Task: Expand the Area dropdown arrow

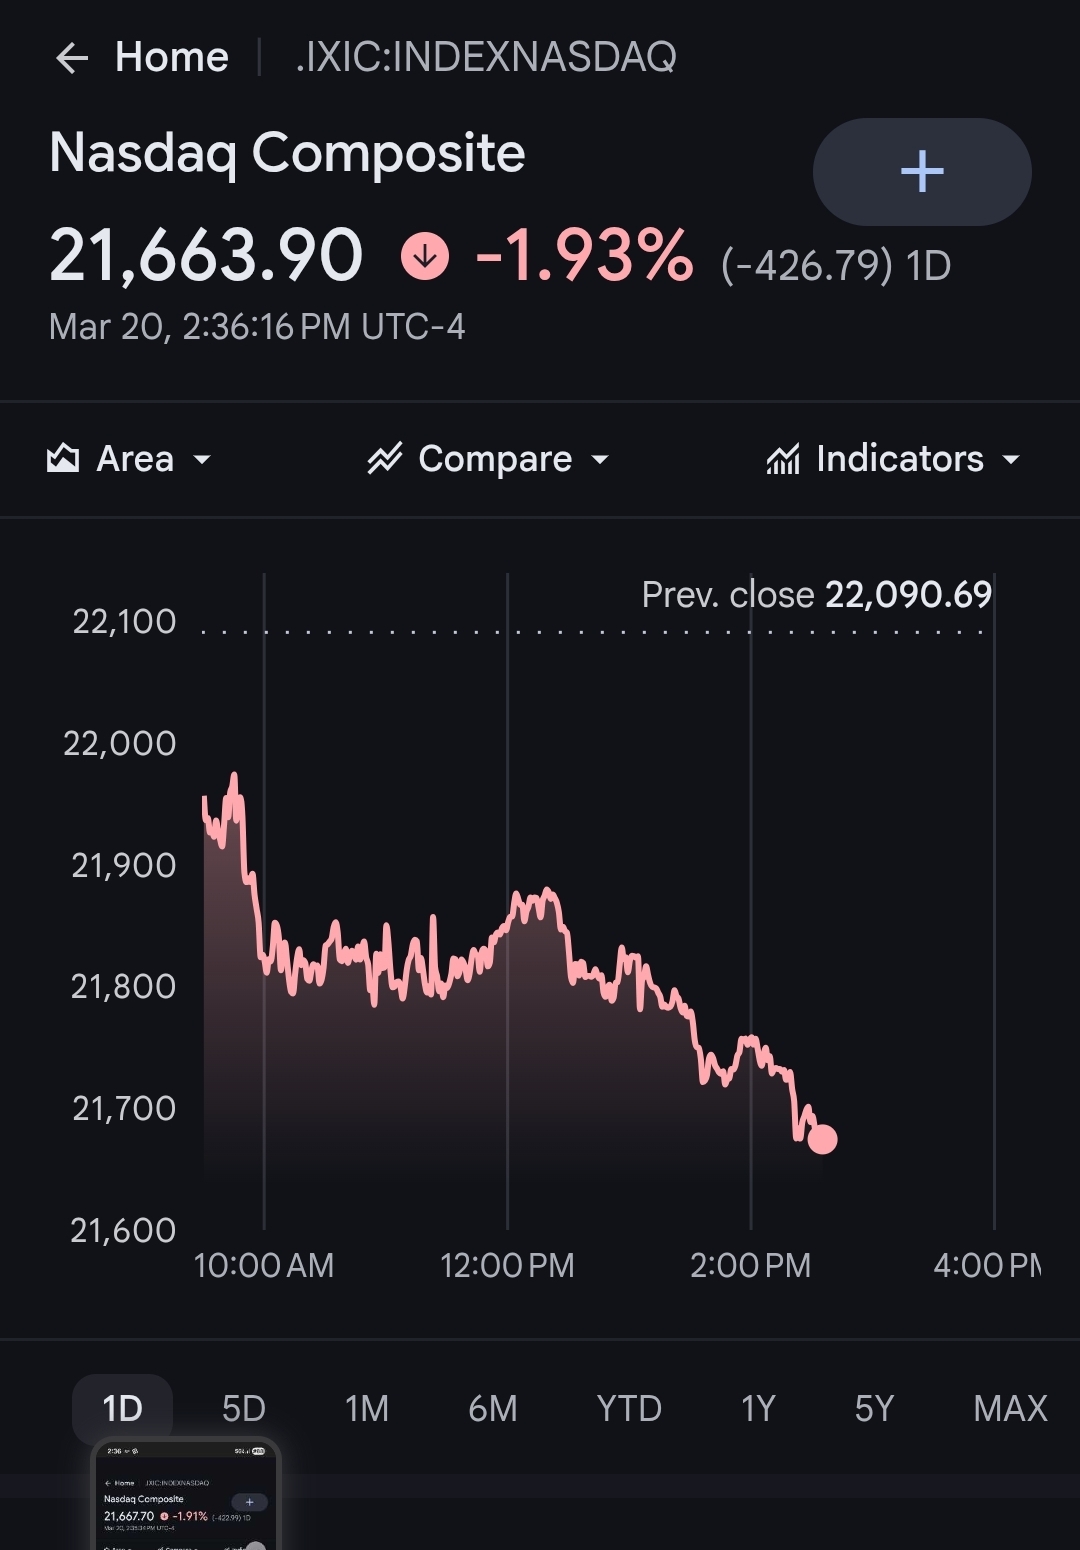Action: [202, 460]
